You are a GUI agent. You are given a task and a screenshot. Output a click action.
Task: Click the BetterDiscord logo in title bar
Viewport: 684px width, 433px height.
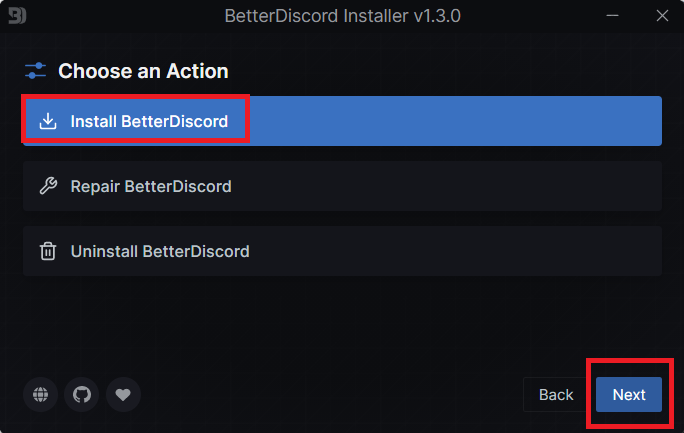click(x=15, y=16)
